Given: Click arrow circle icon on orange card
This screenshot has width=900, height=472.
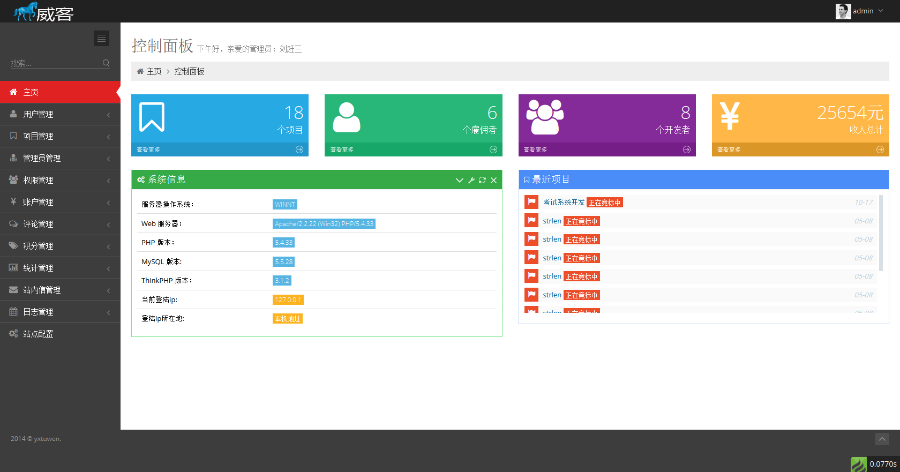Looking at the screenshot, I should tap(880, 149).
